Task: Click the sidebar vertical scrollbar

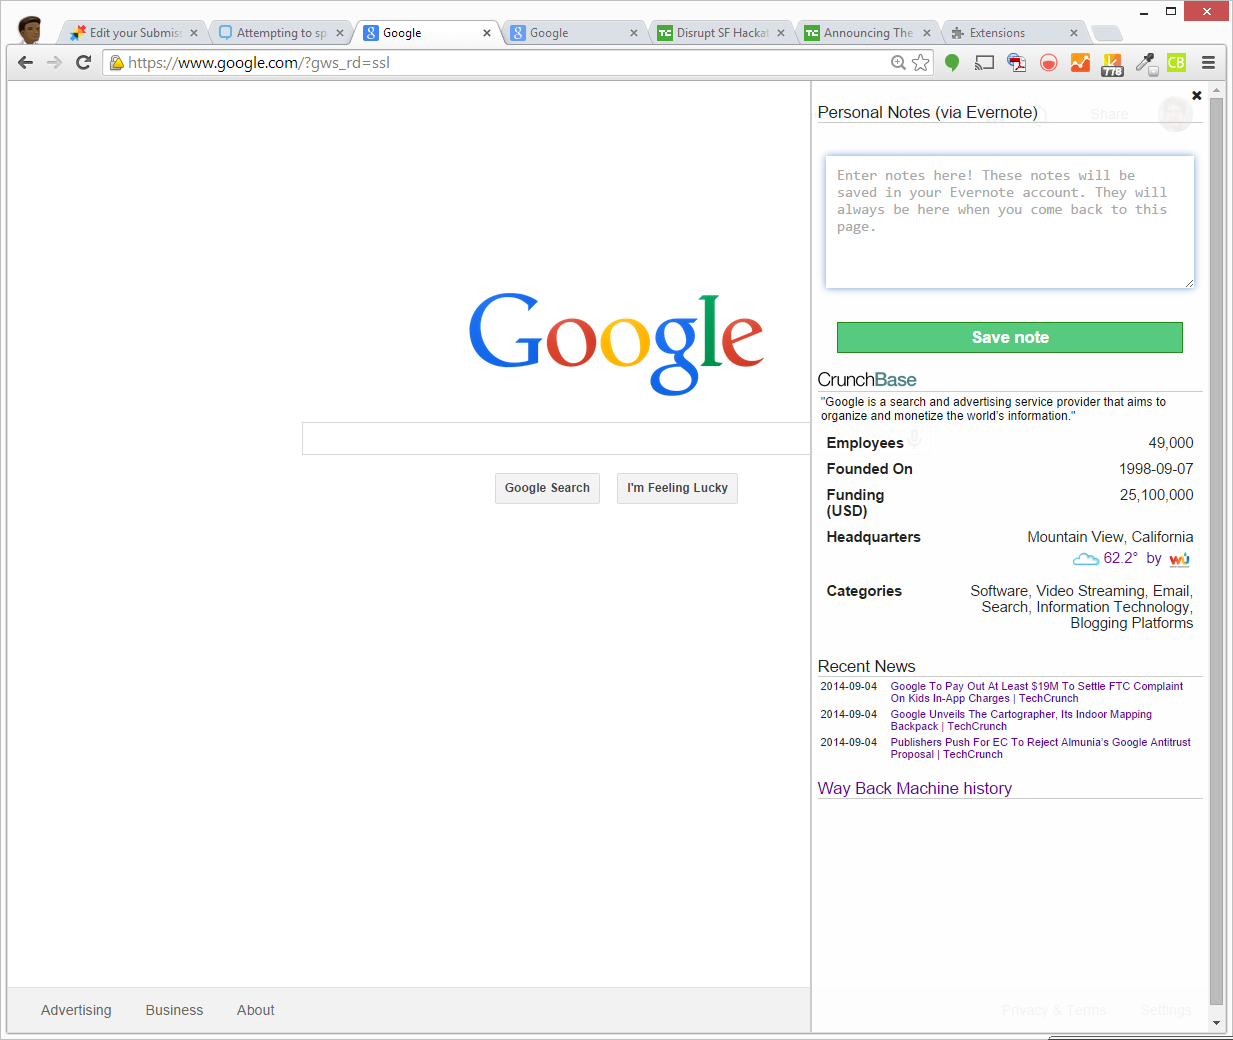Action: point(1216,550)
